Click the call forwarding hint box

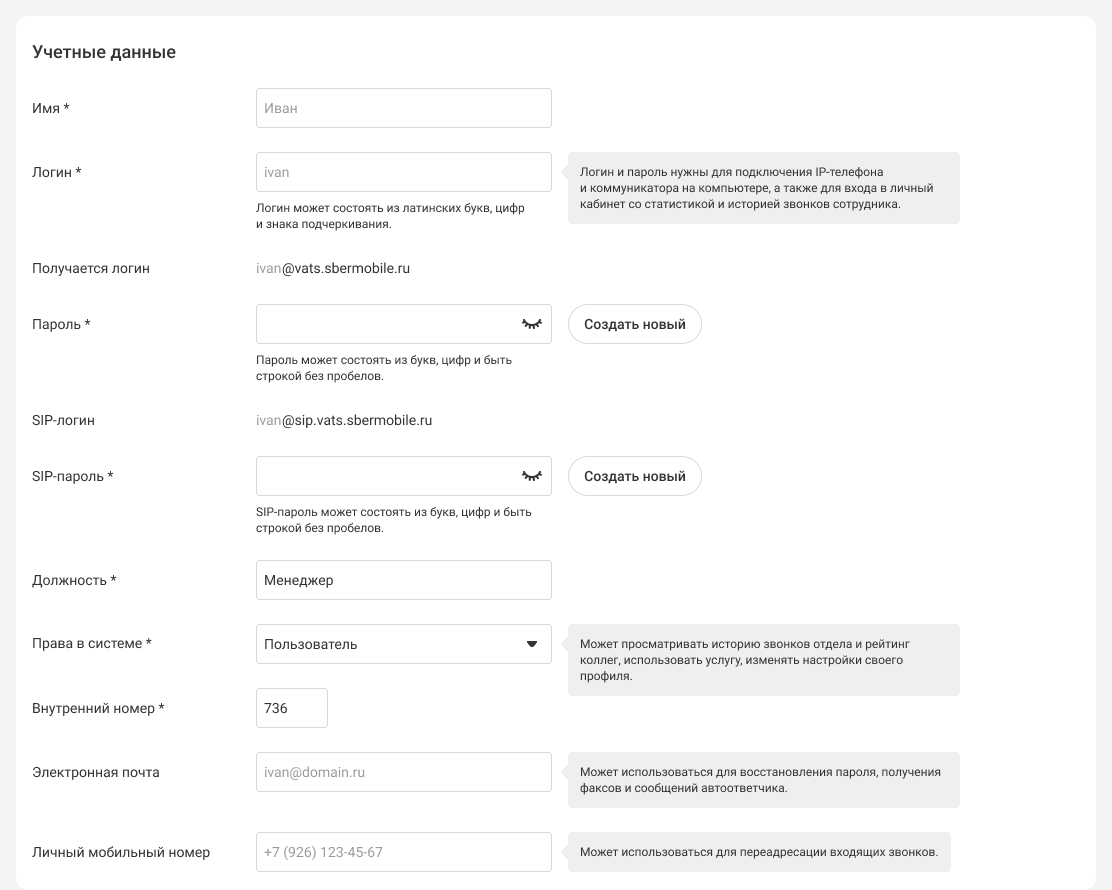pyautogui.click(x=758, y=852)
